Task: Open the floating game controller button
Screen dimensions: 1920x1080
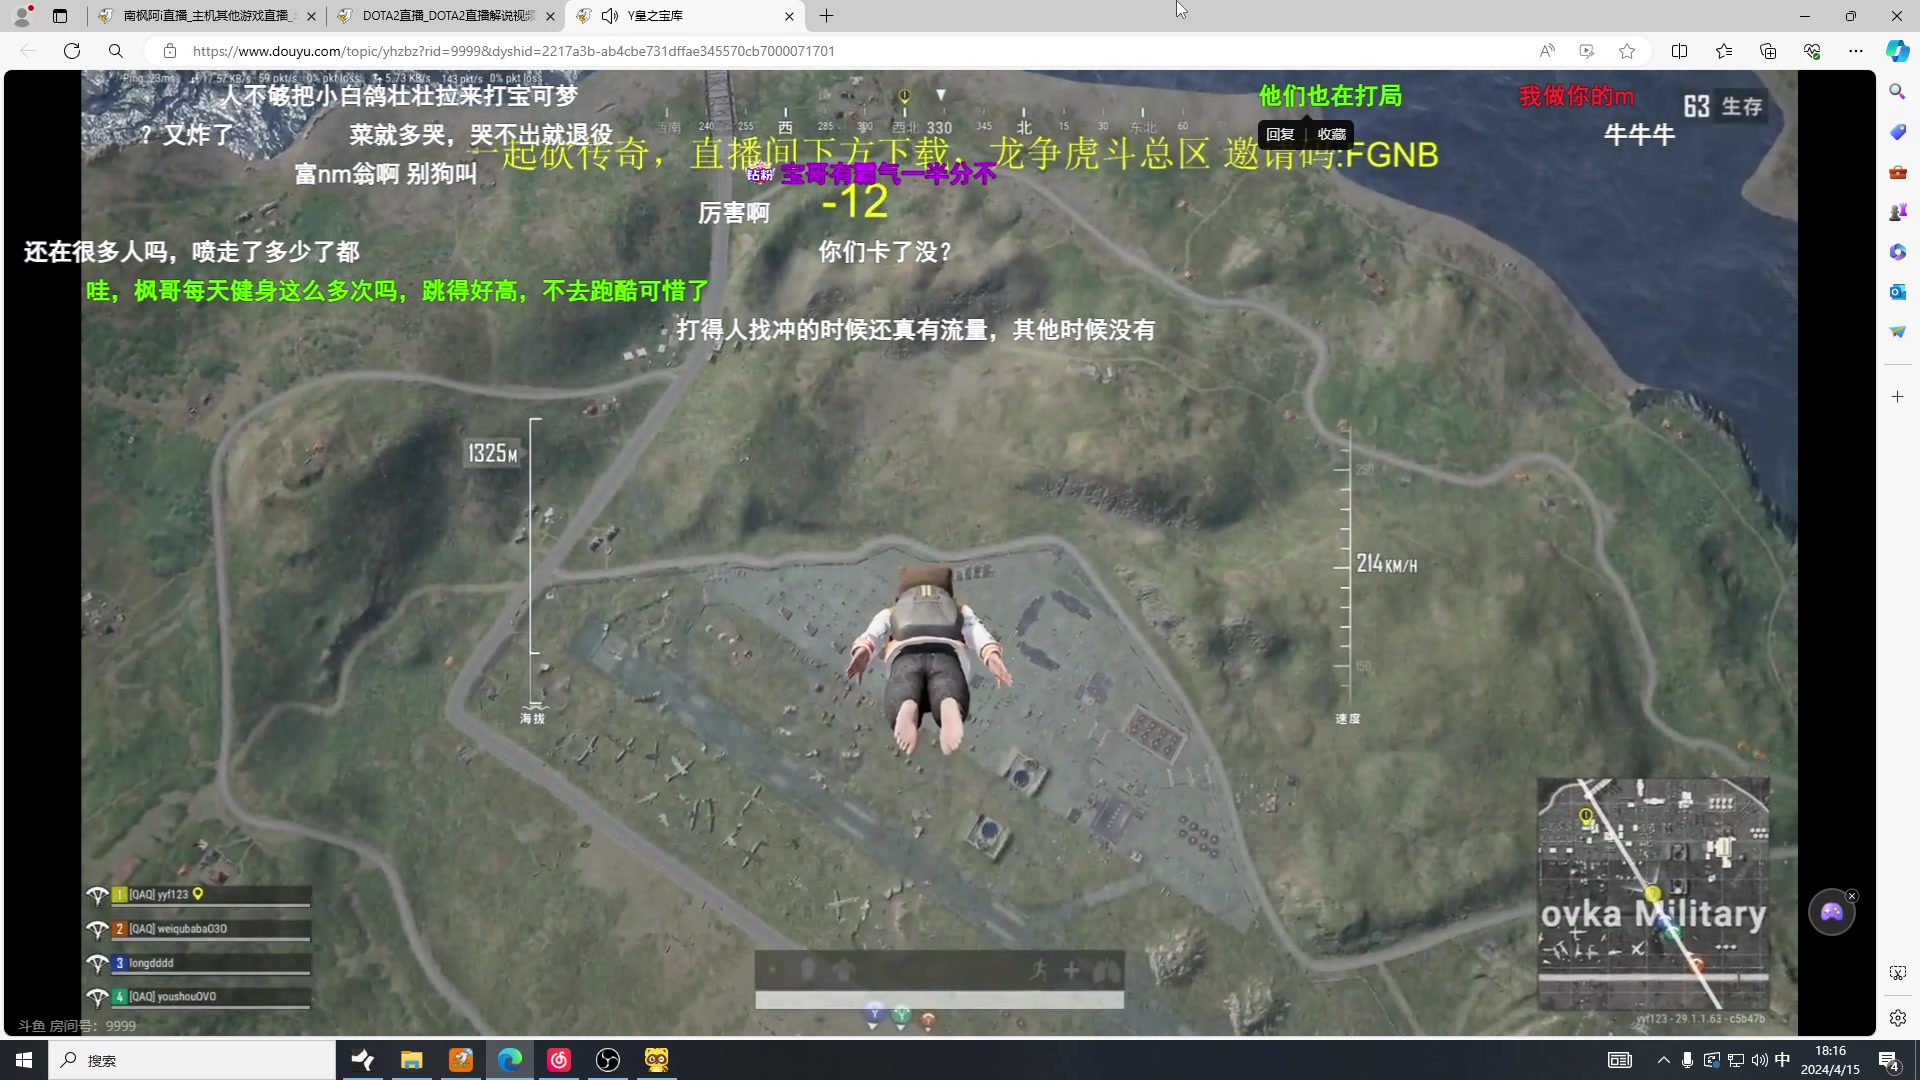Action: coord(1831,912)
